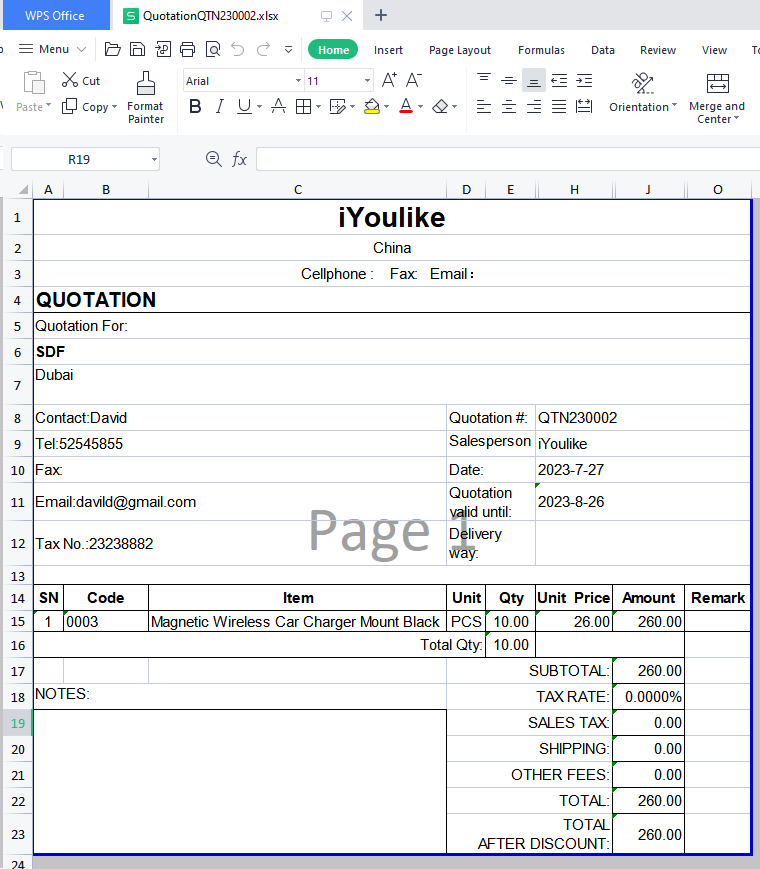Toggle underline formatting
760x869 pixels.
[244, 106]
